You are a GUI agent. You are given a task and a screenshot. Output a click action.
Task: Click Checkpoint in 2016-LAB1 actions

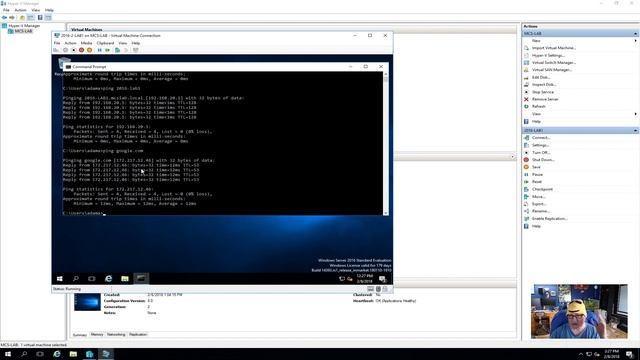coord(542,189)
